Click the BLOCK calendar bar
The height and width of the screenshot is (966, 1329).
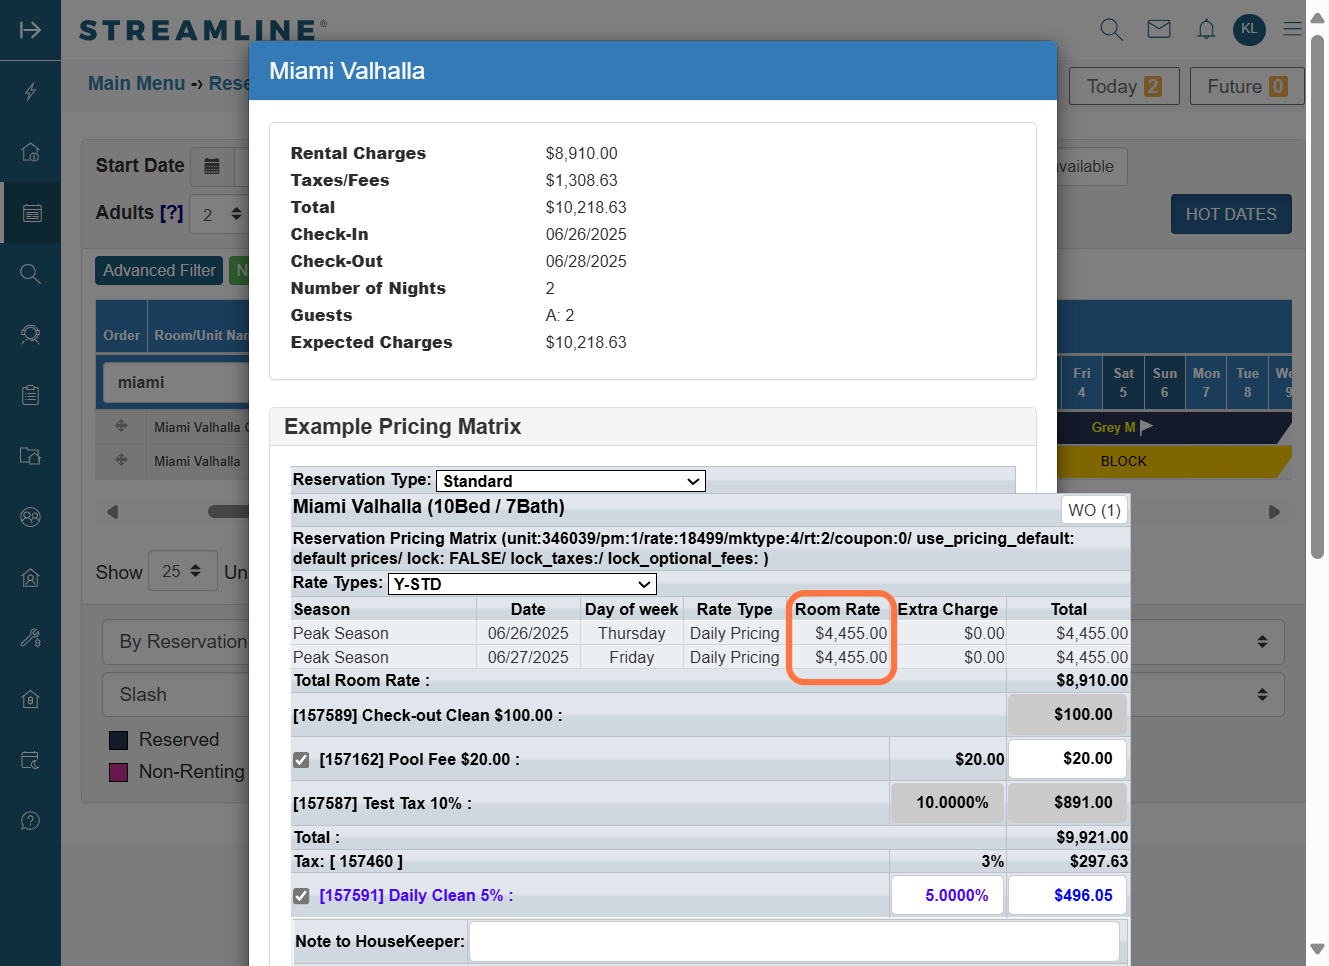[1172, 461]
